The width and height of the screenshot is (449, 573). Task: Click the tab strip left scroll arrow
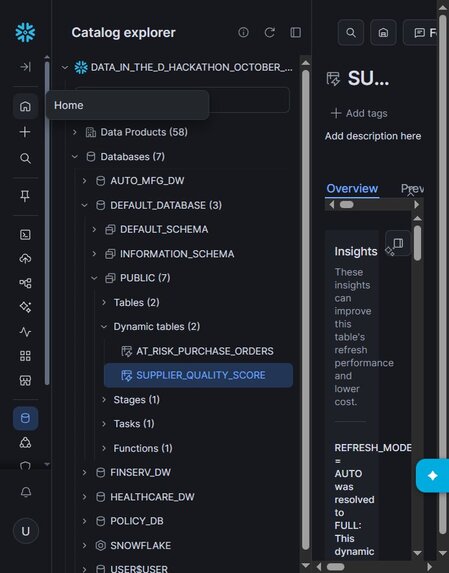(x=332, y=205)
